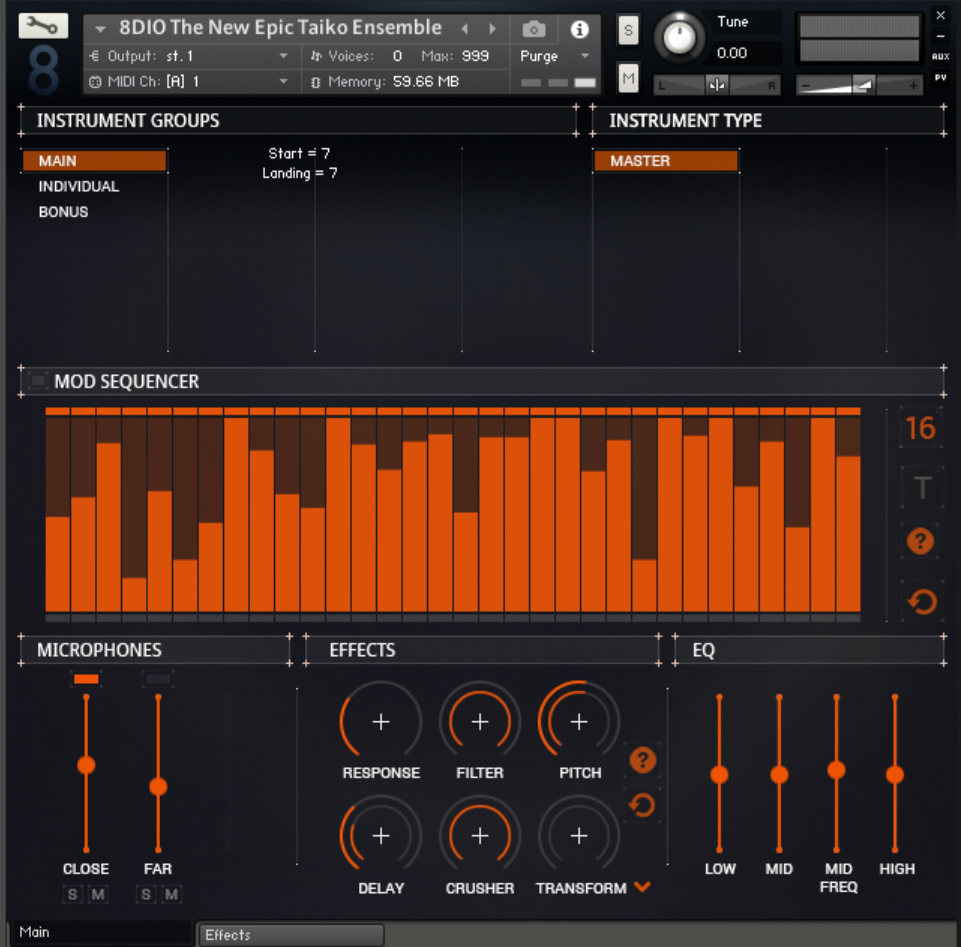Open the Mod Sequencer help question mark

[921, 541]
